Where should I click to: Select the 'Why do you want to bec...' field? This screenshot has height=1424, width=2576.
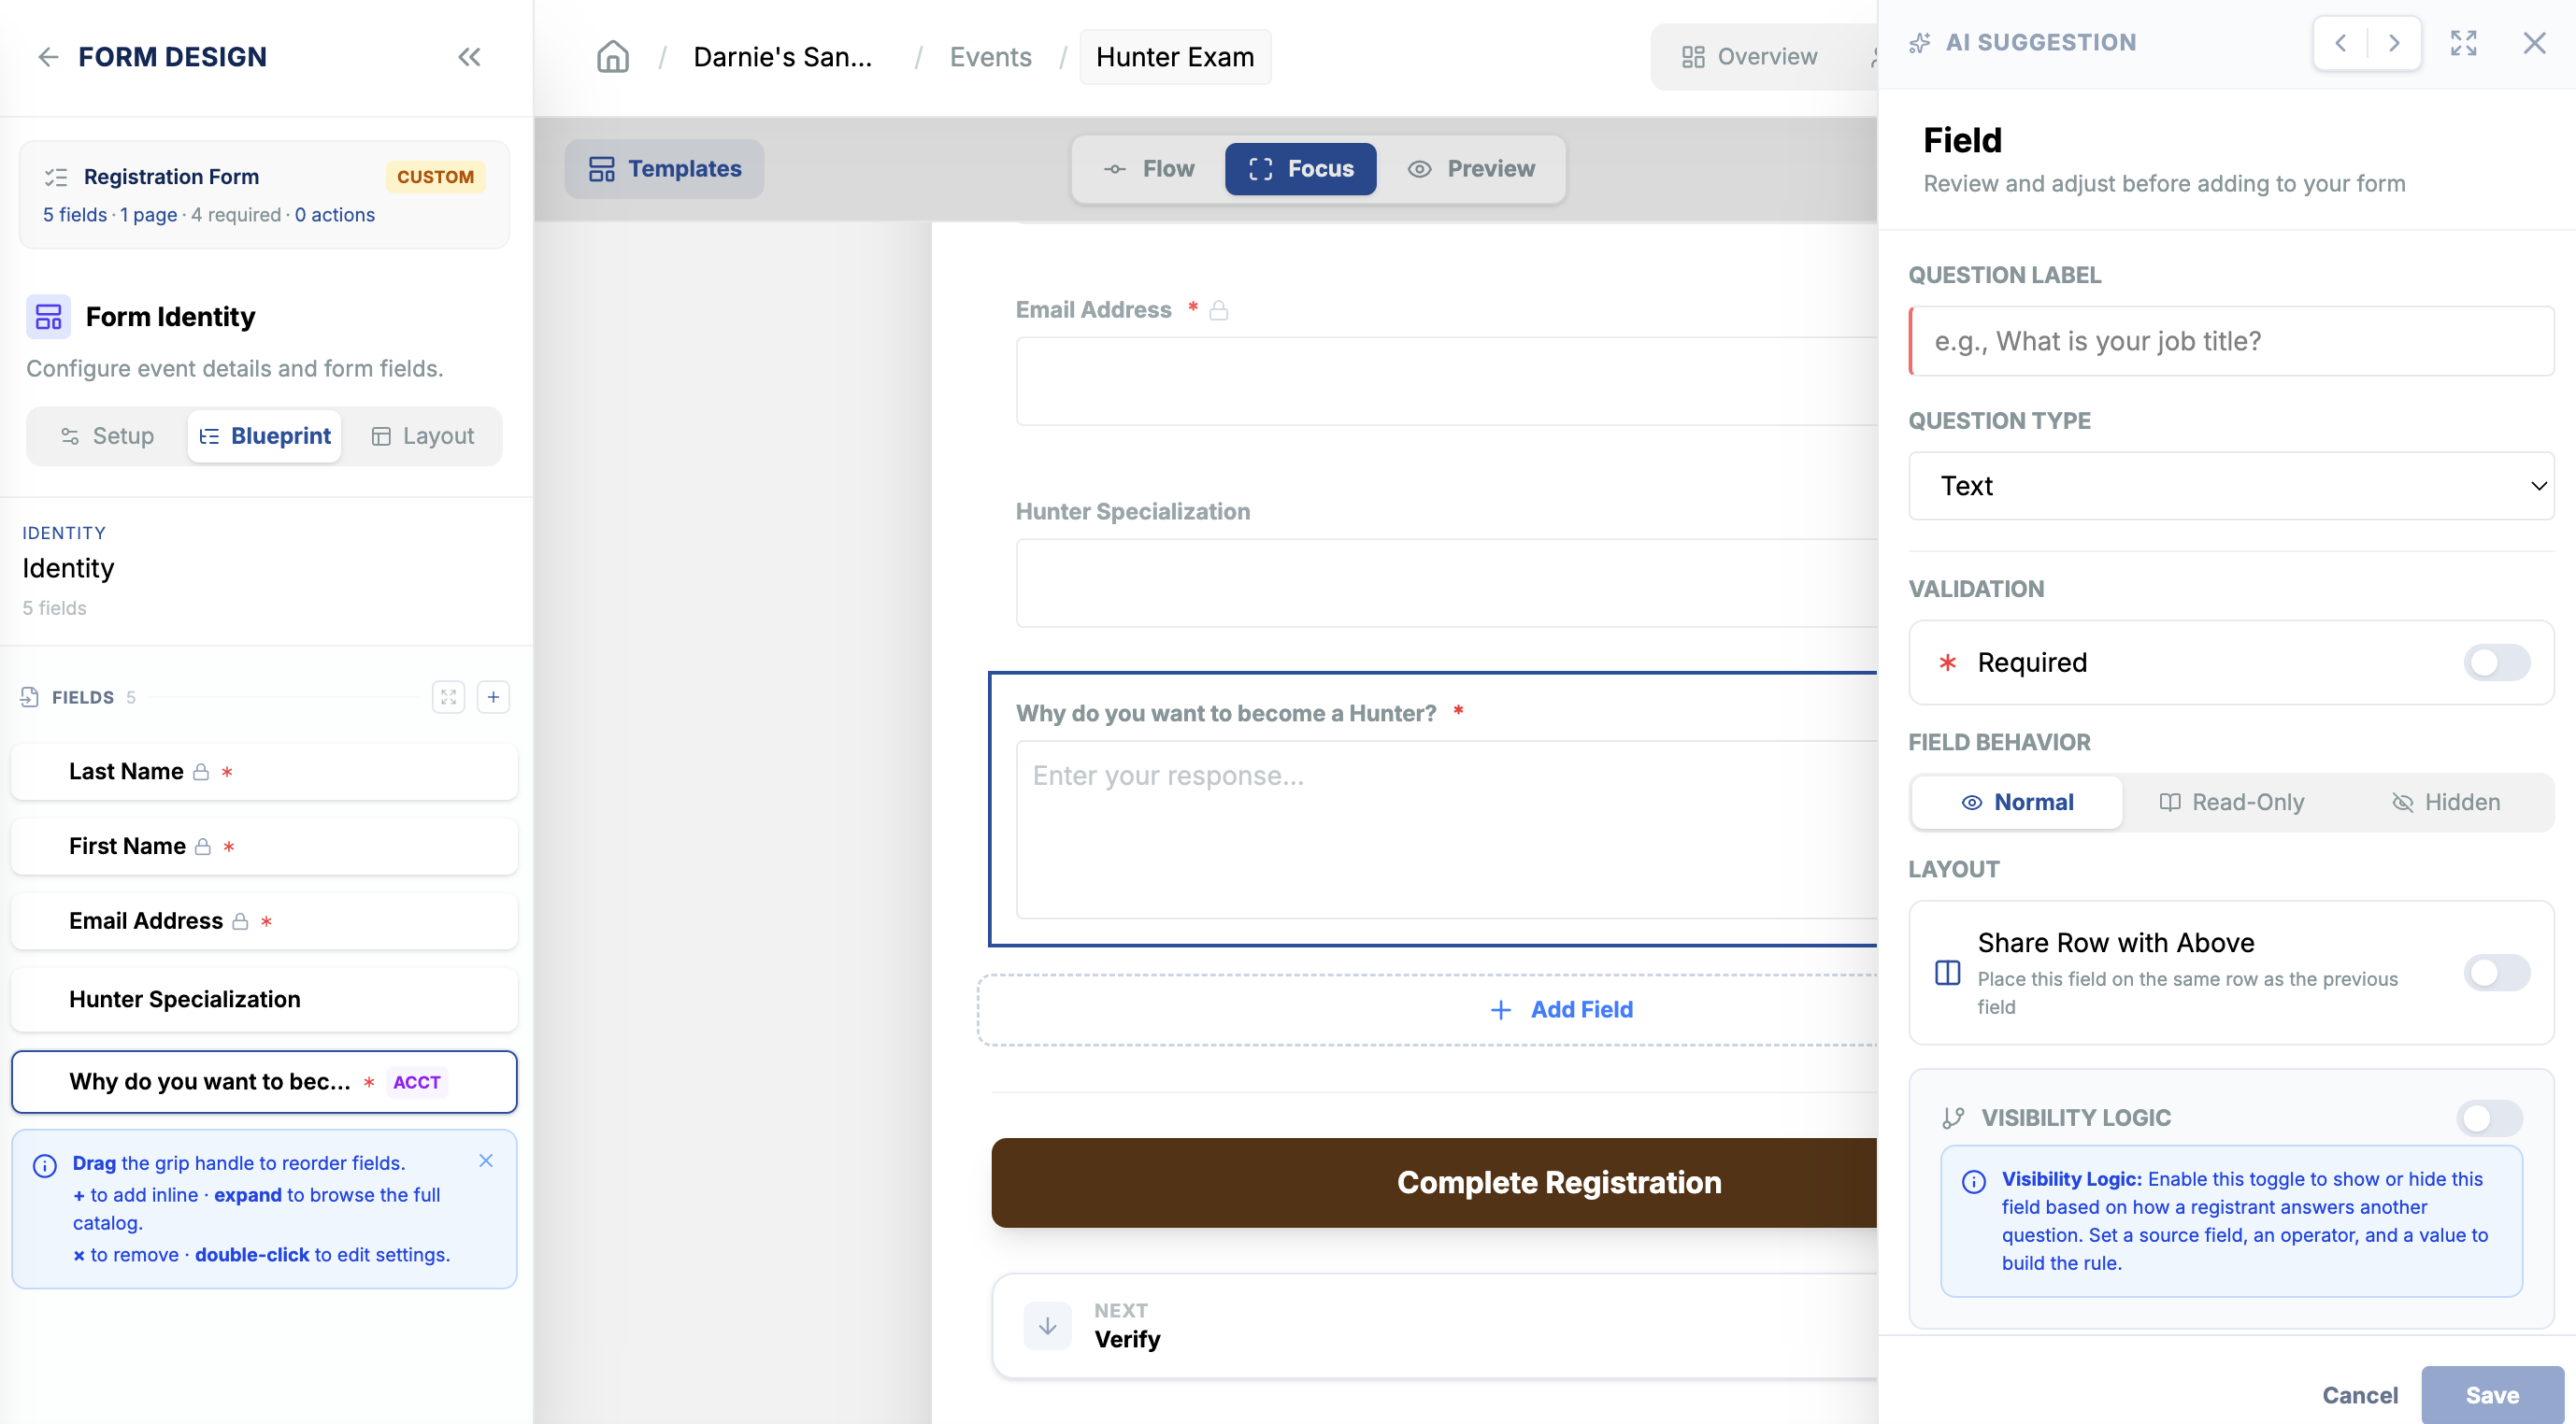tap(264, 1082)
